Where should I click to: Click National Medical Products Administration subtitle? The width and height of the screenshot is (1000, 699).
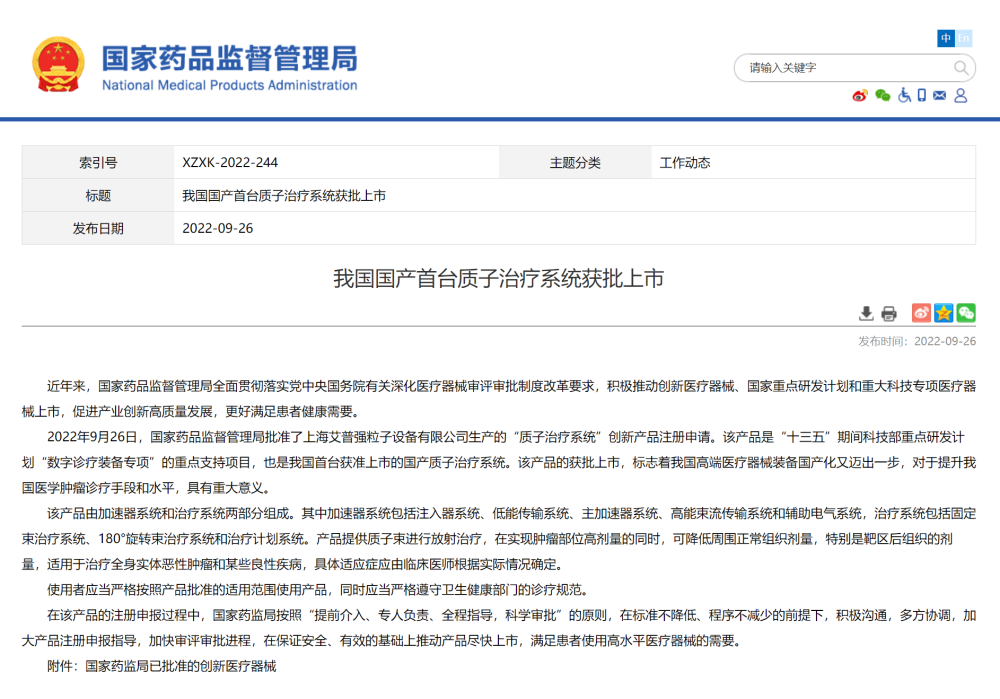[230, 85]
